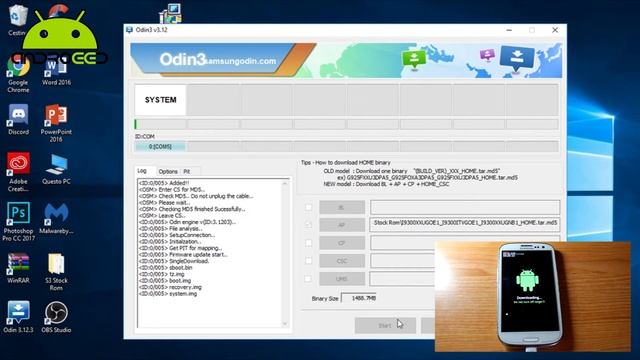Minimize the Odin3 window
Image resolution: width=640 pixels, height=360 pixels.
(x=509, y=30)
